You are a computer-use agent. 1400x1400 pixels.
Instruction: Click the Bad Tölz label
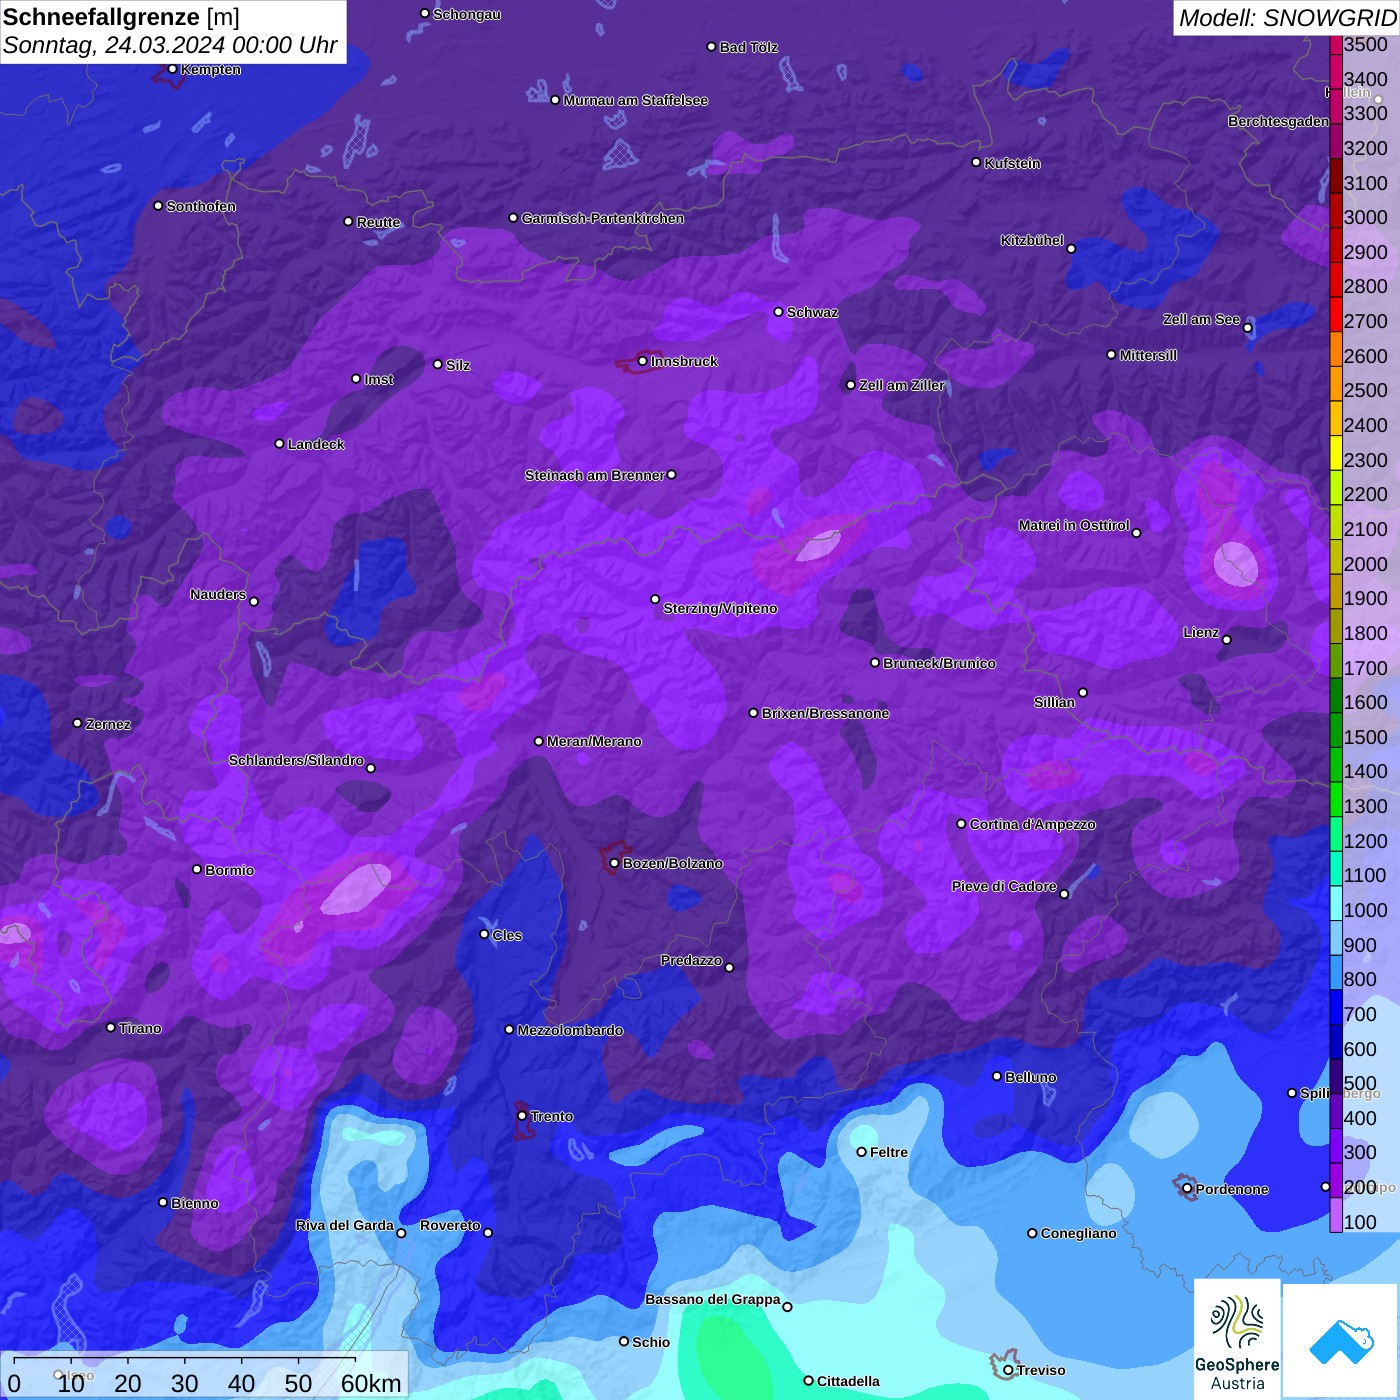[749, 47]
